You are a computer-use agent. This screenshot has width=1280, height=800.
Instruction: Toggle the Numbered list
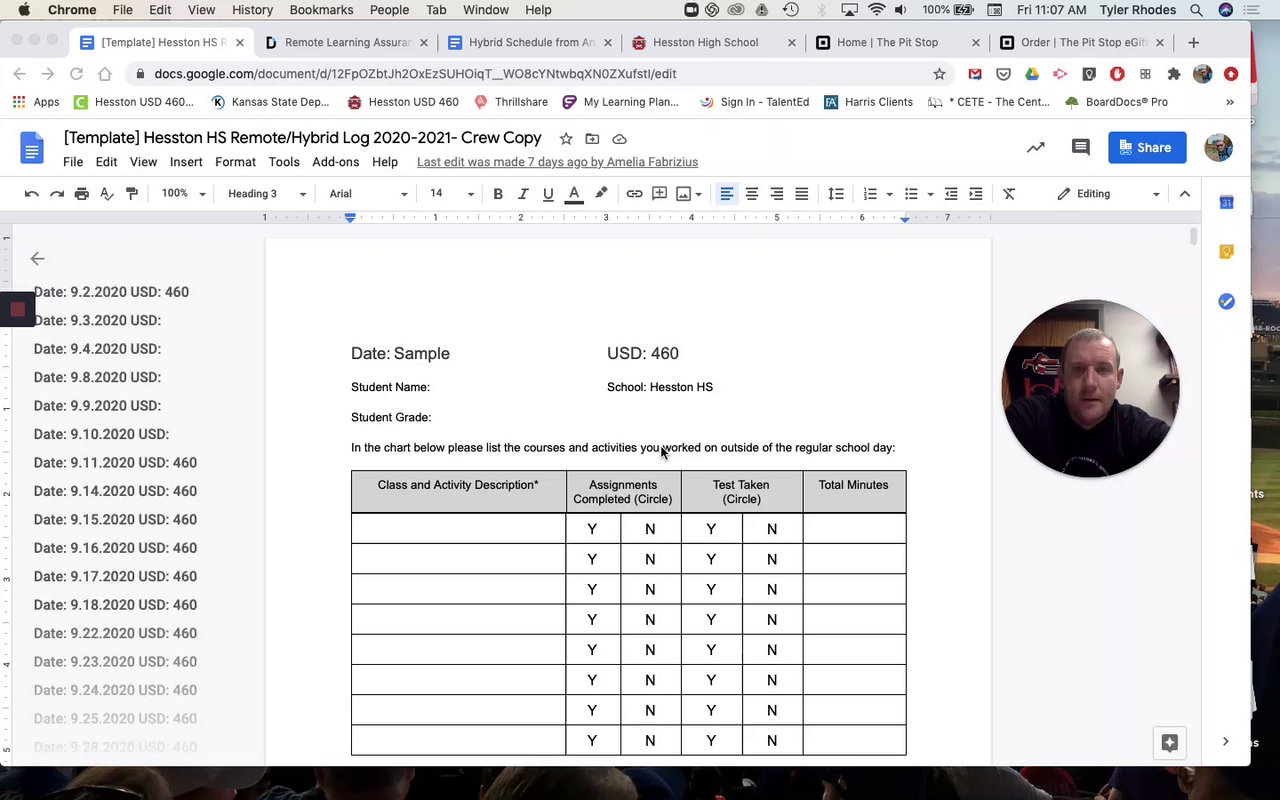tap(870, 194)
